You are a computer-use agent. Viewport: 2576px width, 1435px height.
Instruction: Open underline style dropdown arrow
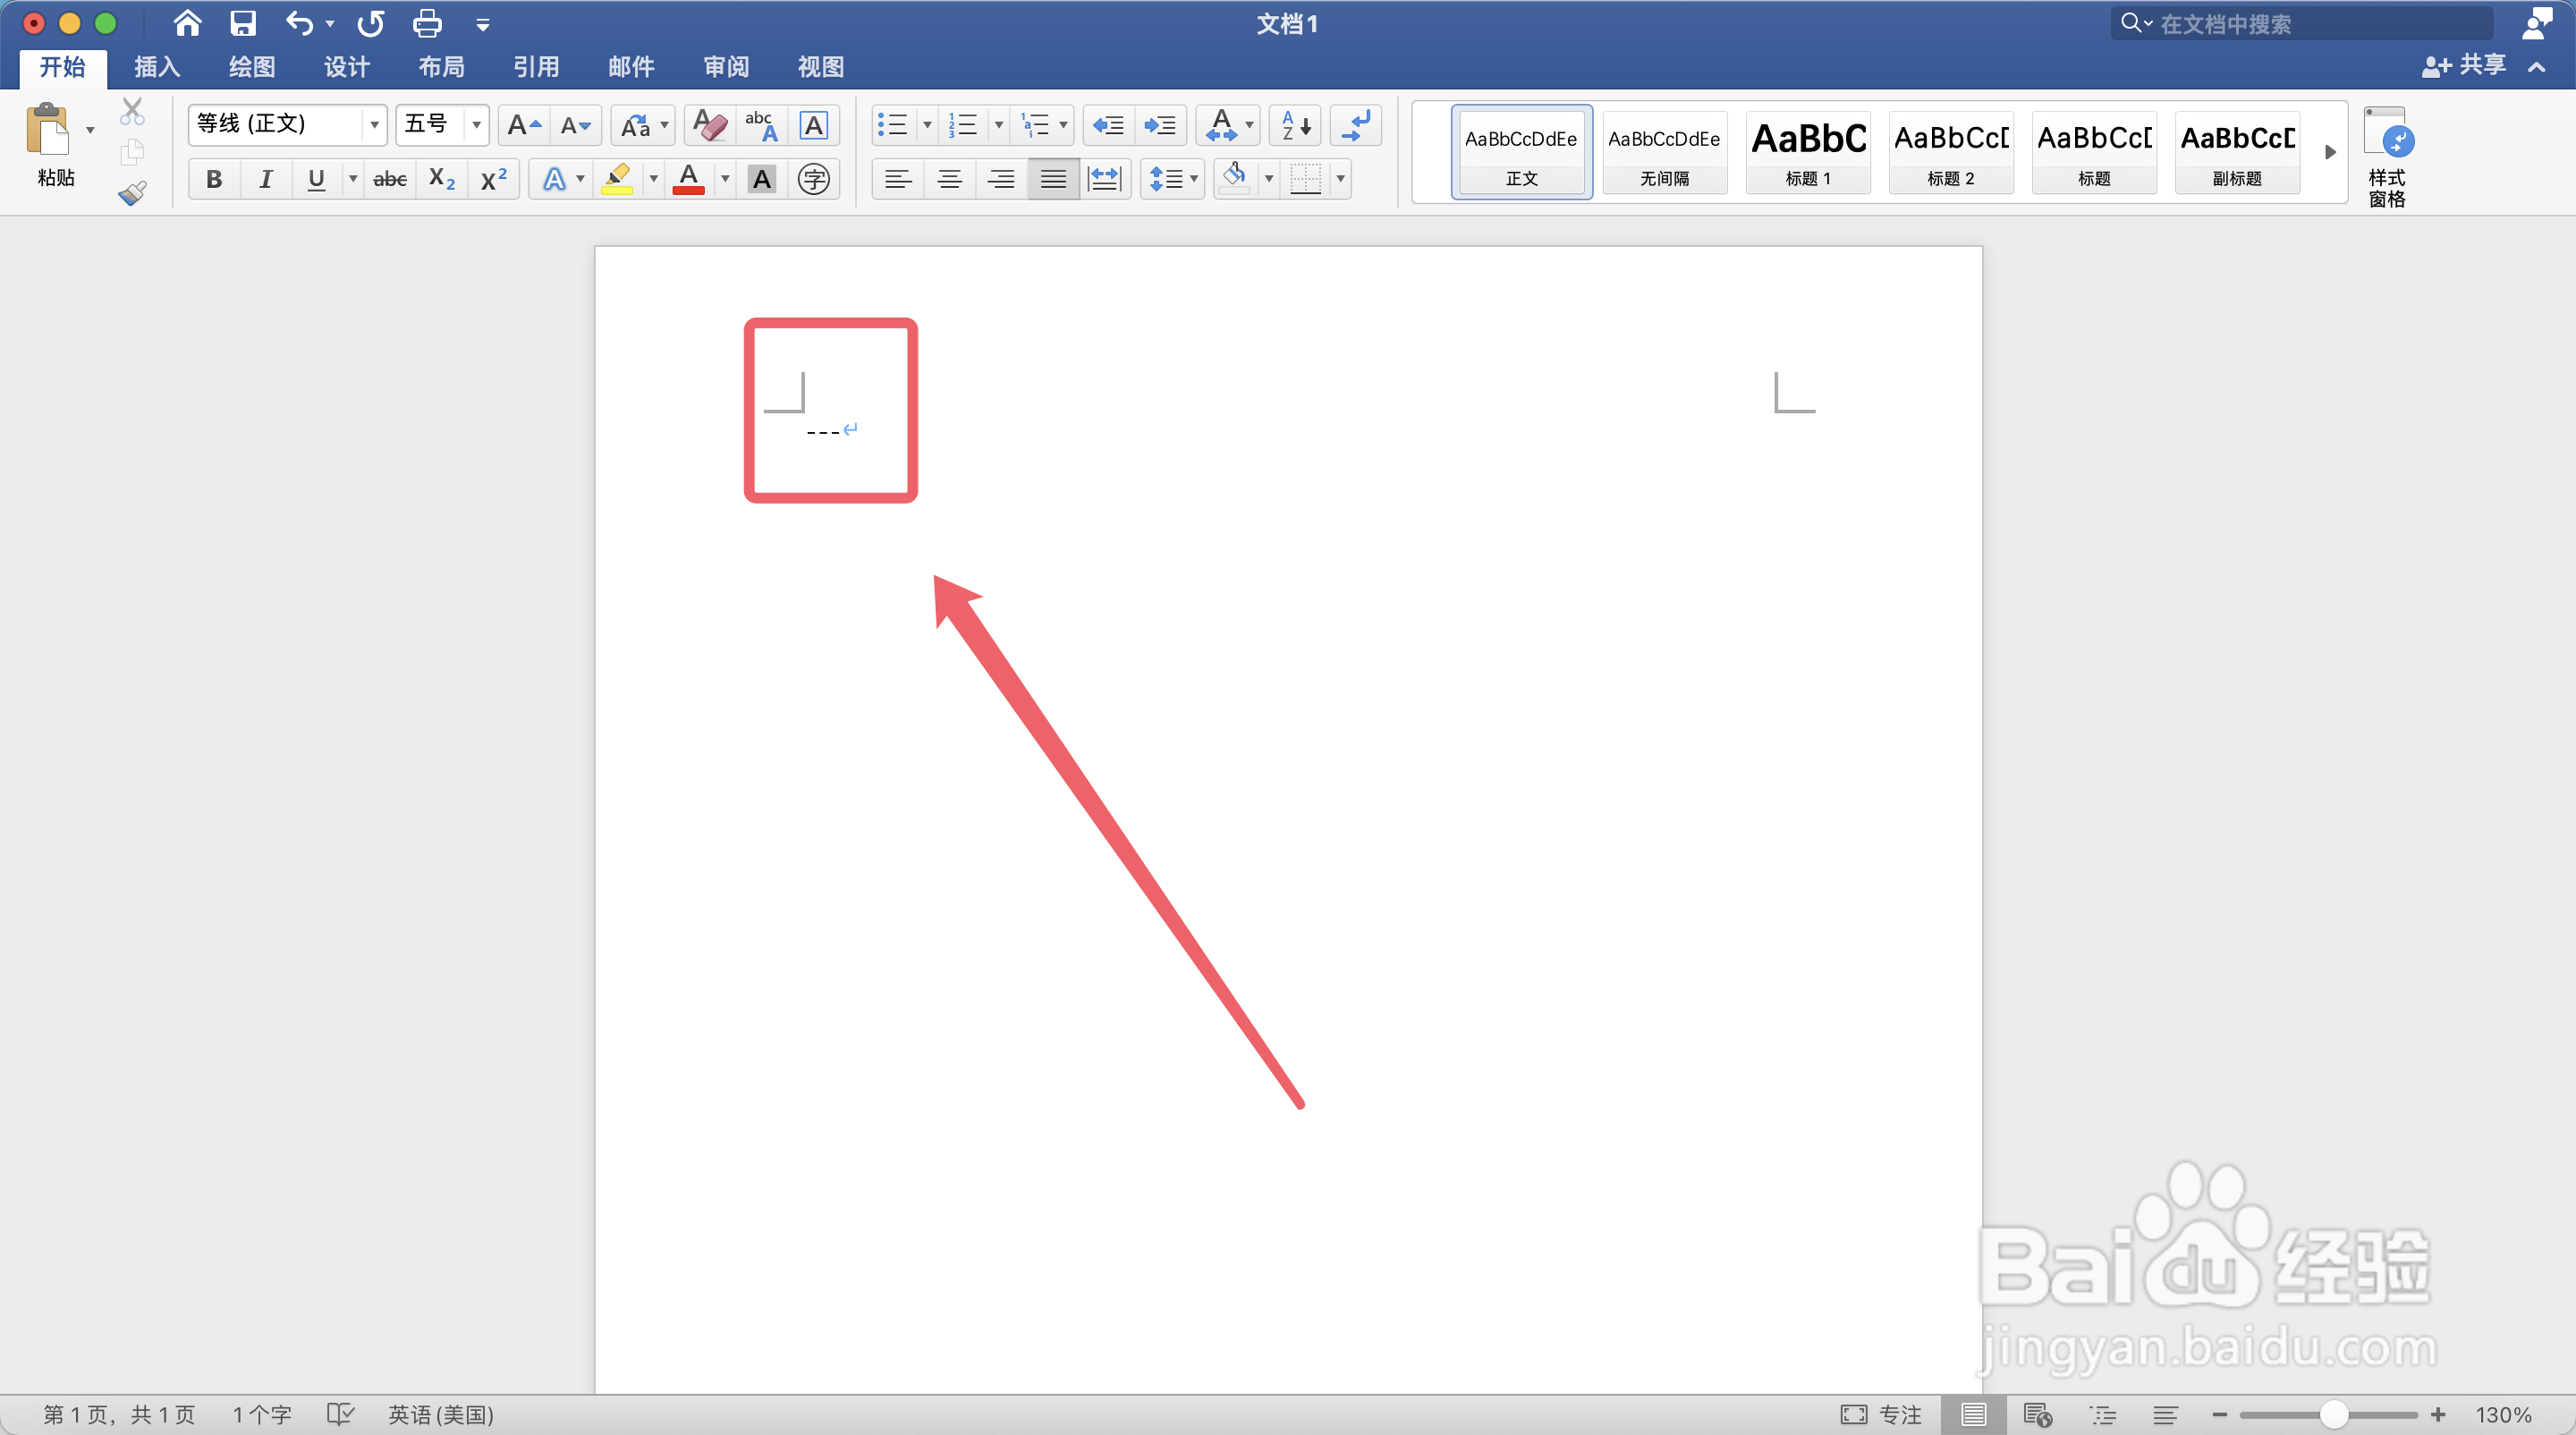pyautogui.click(x=353, y=179)
